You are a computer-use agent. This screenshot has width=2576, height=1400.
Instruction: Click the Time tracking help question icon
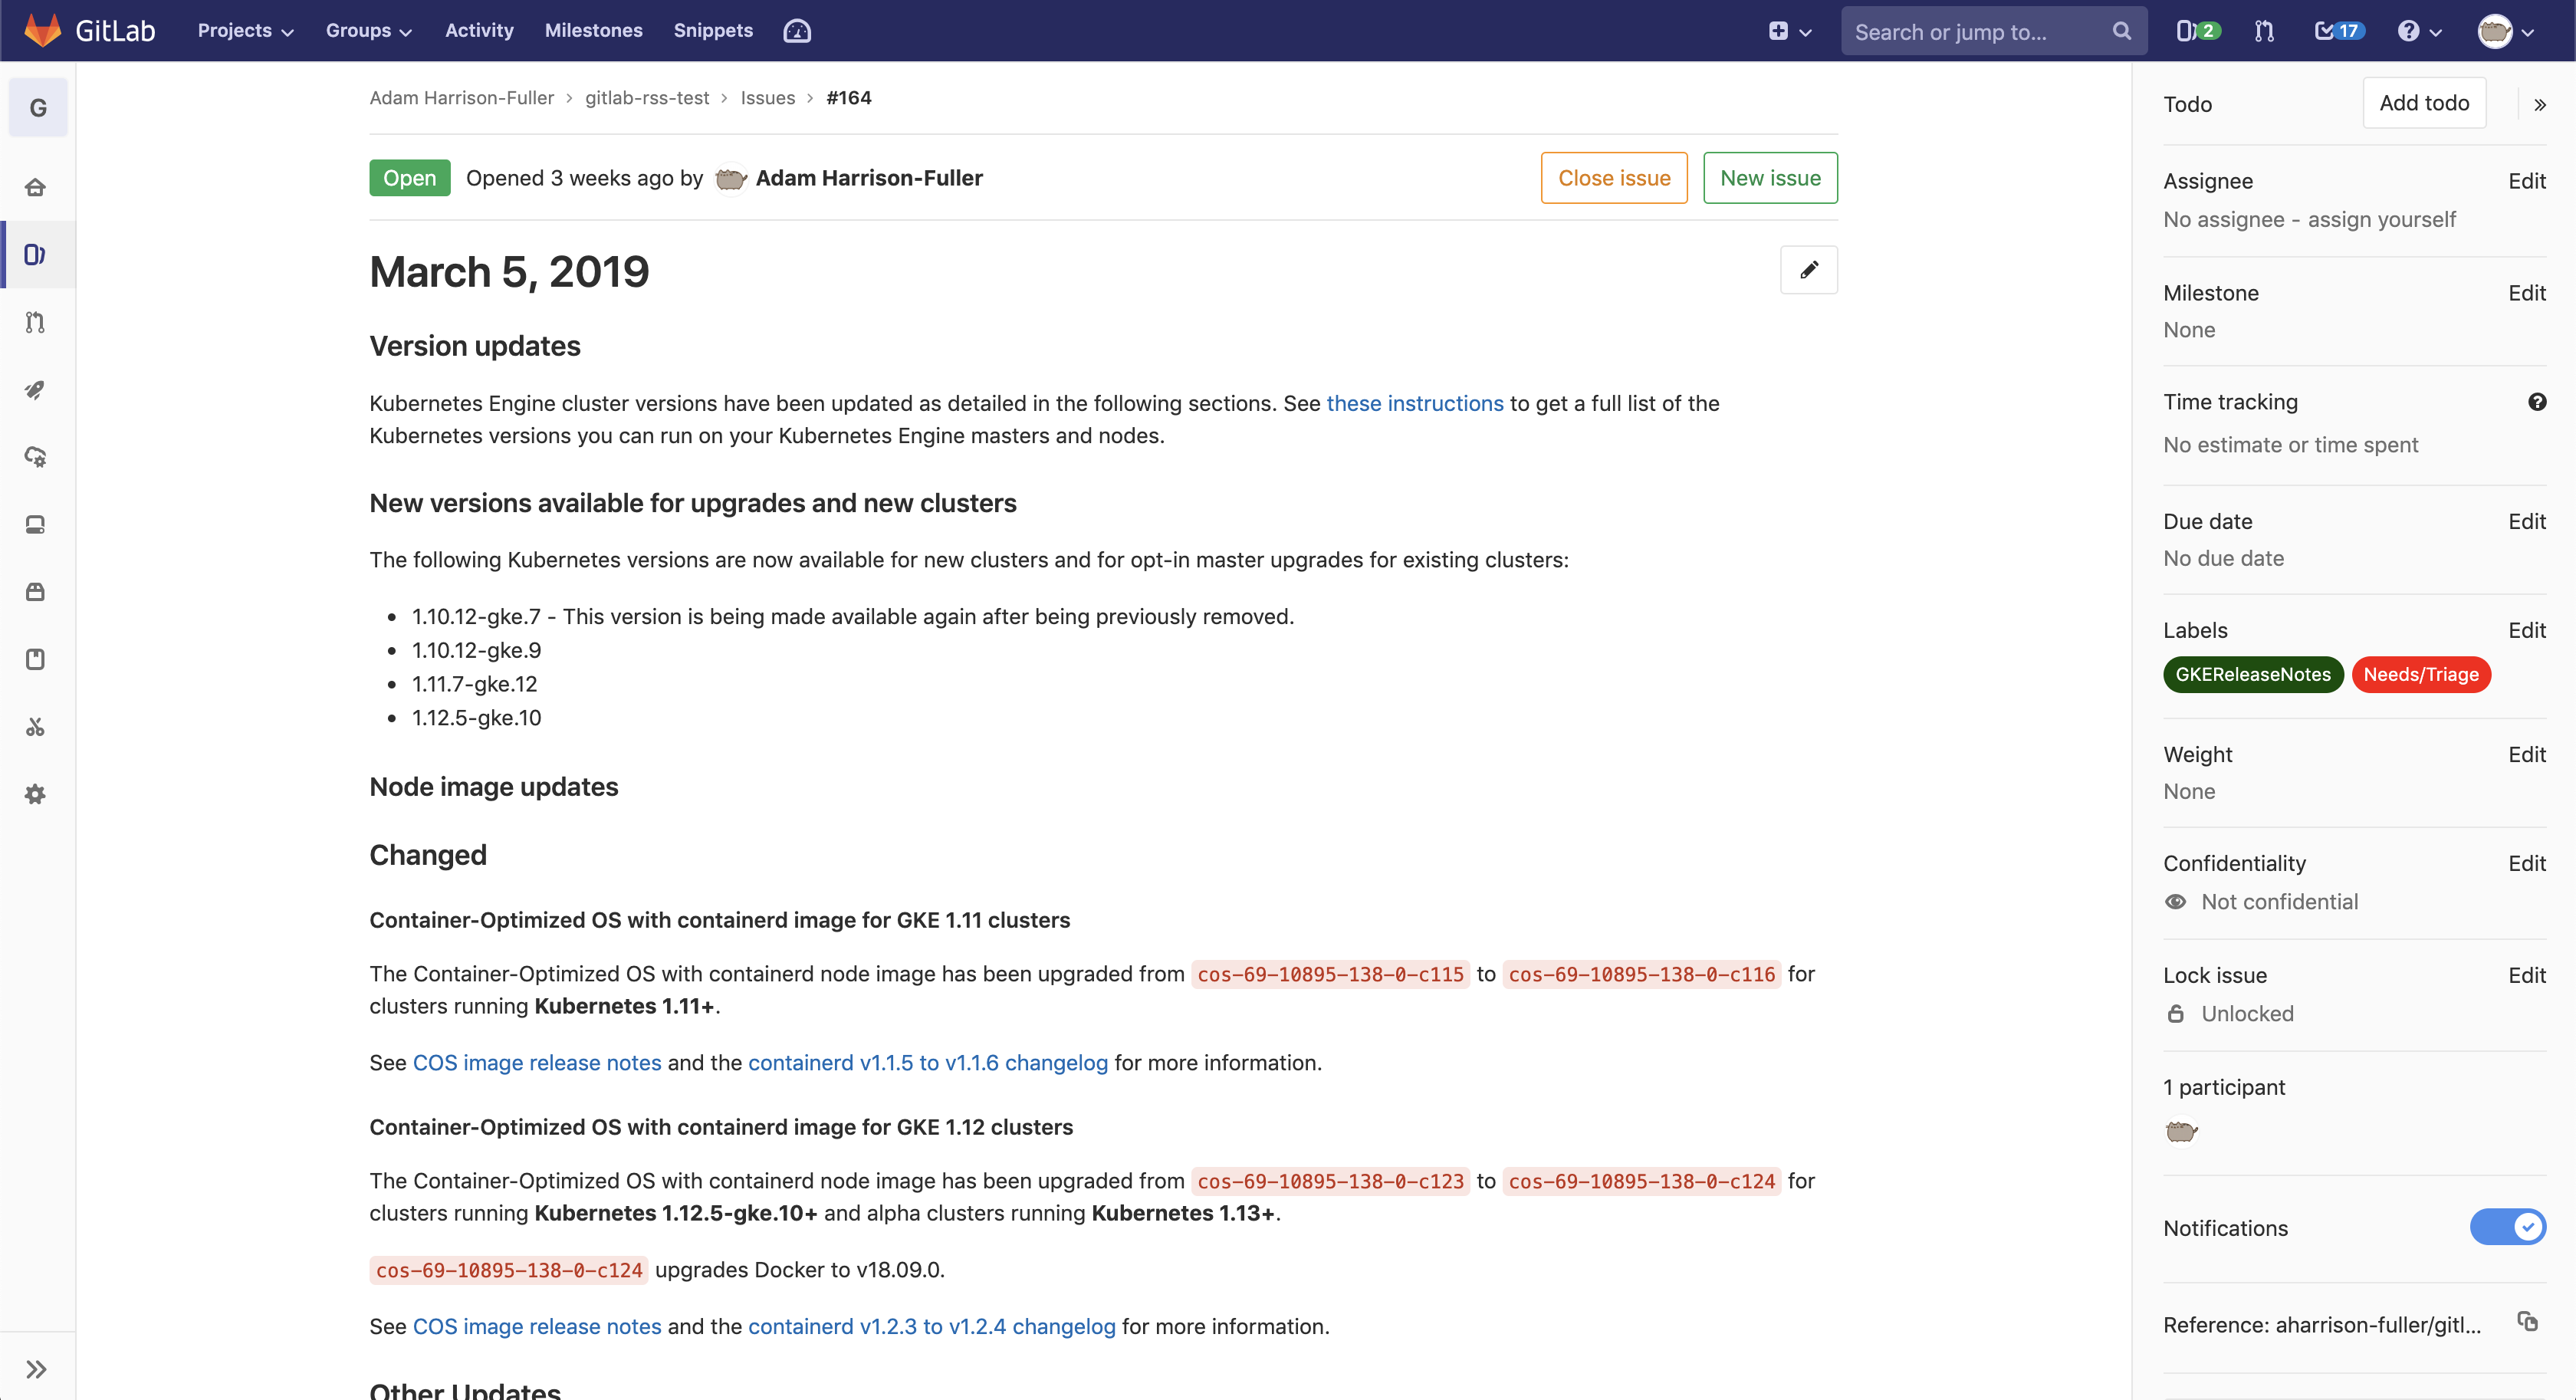pyautogui.click(x=2537, y=402)
